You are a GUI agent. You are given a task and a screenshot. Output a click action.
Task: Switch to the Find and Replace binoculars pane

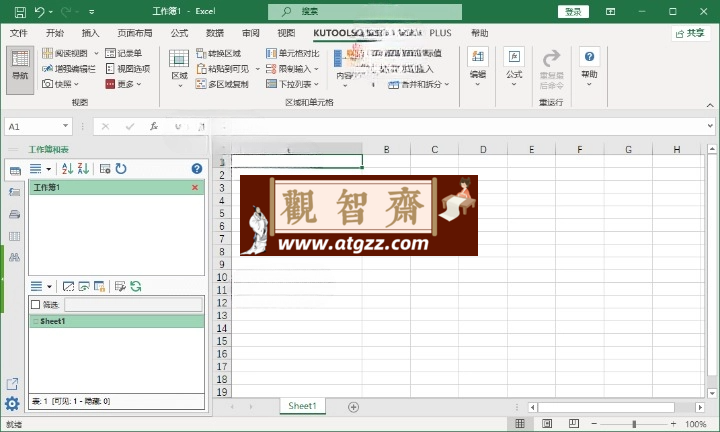click(15, 257)
